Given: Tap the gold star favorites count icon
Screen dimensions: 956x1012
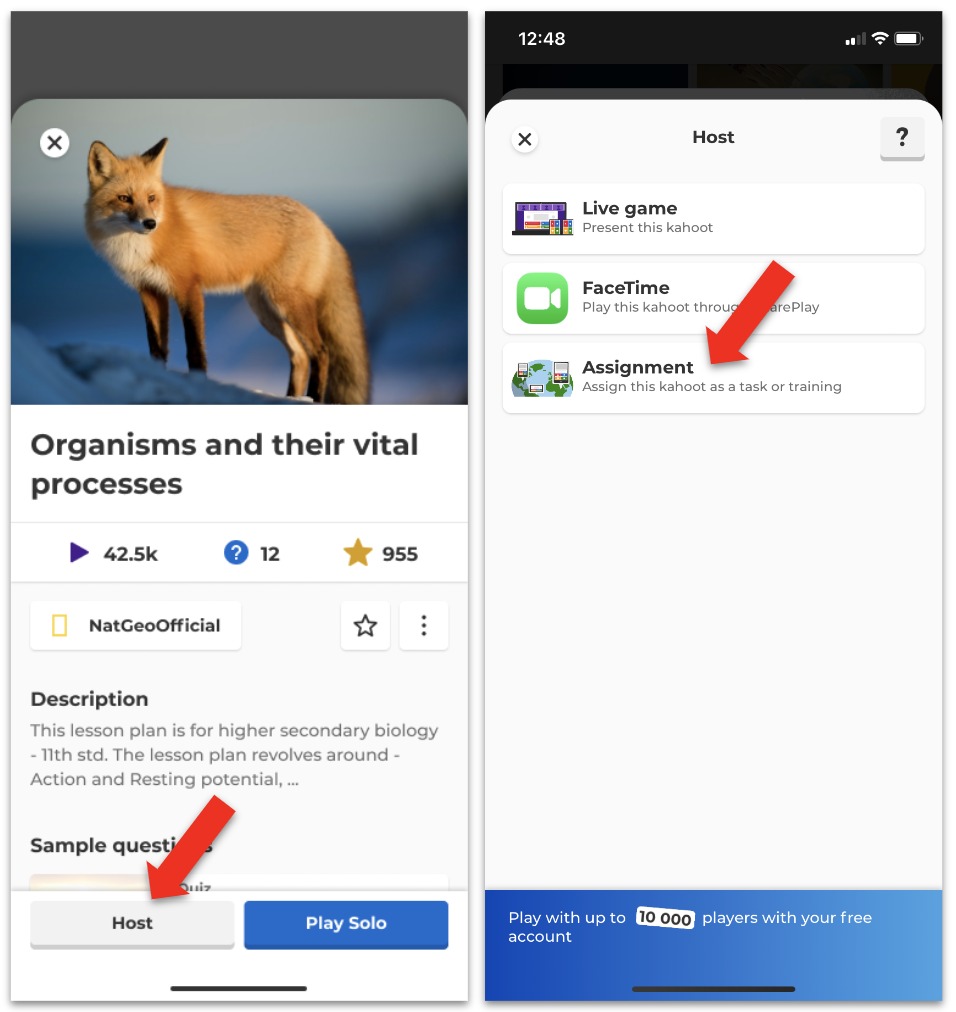Looking at the screenshot, I should tap(358, 553).
